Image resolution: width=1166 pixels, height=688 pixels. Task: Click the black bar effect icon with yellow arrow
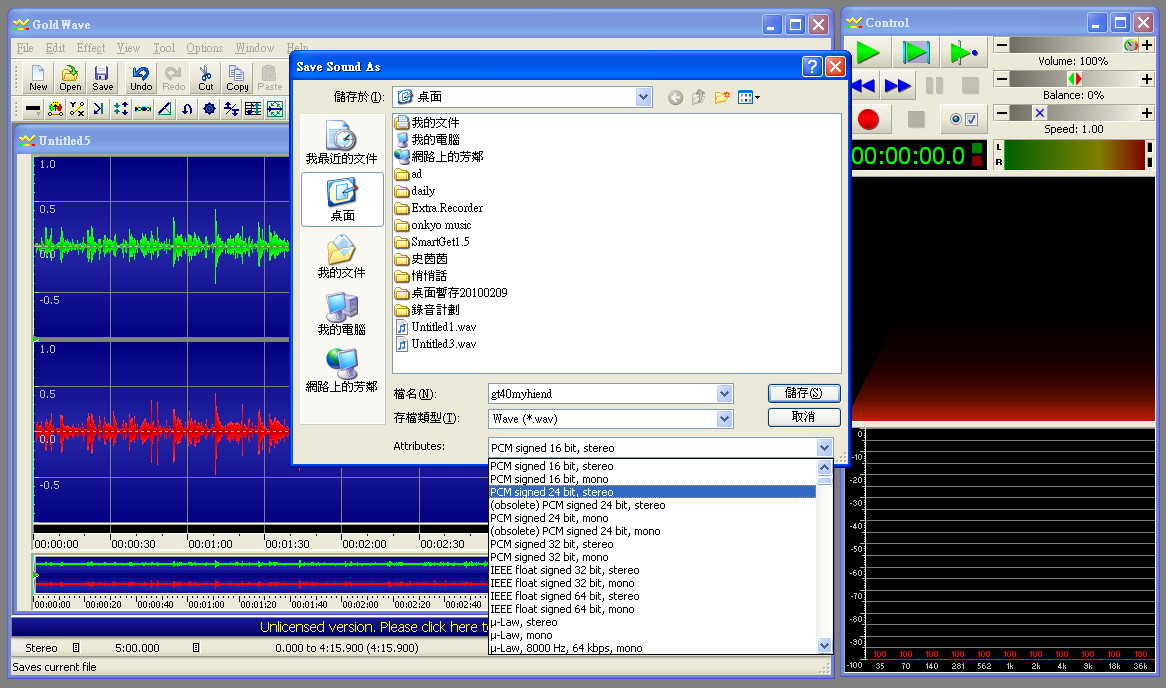pos(33,109)
